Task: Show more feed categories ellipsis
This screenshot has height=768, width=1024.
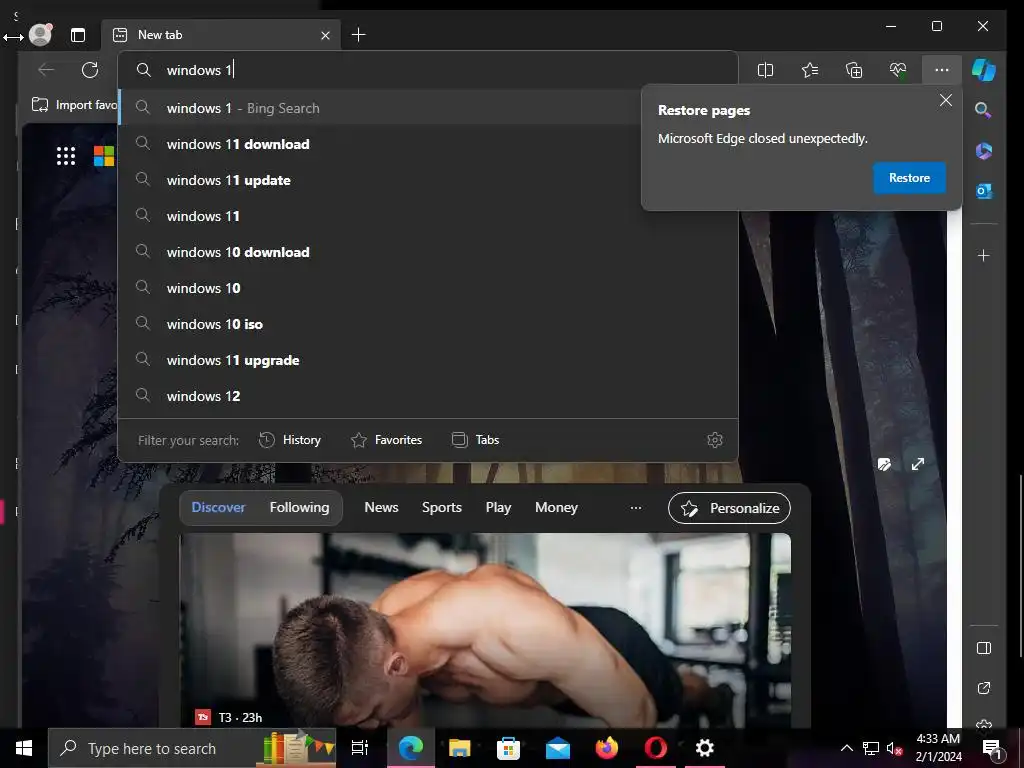Action: coord(635,507)
